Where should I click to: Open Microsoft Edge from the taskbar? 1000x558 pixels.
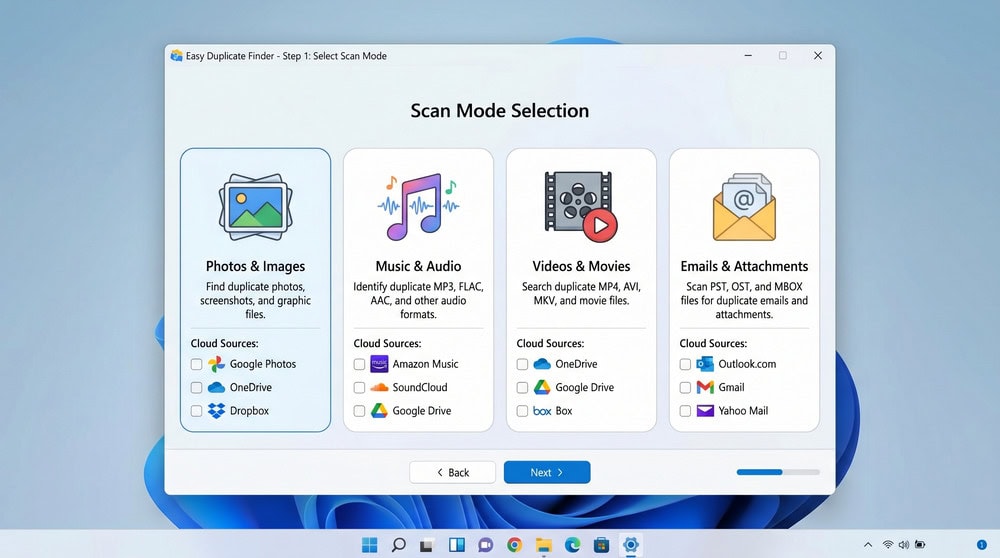click(x=573, y=545)
